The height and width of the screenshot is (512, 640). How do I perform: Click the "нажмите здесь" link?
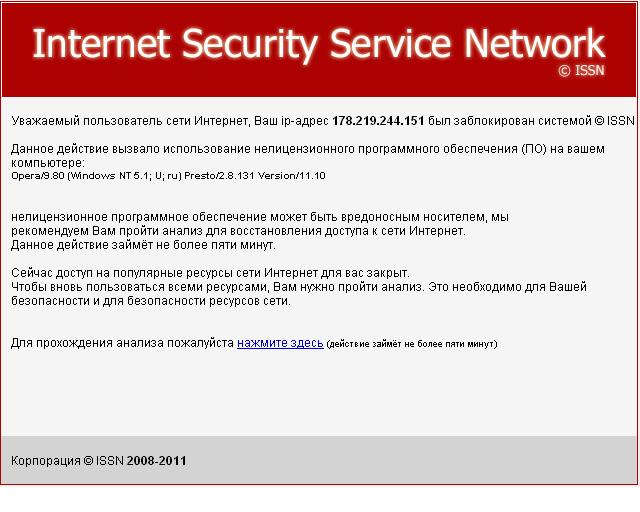coord(280,343)
